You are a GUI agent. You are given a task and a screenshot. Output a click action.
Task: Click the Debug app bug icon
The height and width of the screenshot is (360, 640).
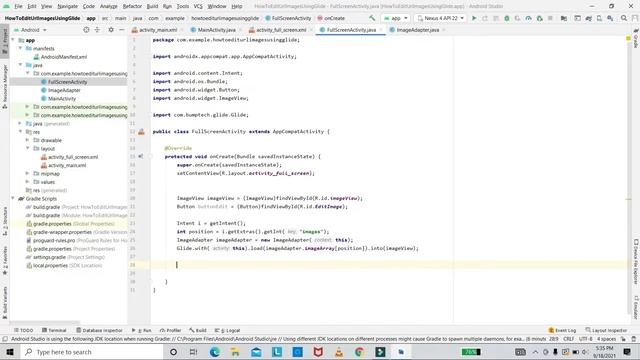coord(507,18)
